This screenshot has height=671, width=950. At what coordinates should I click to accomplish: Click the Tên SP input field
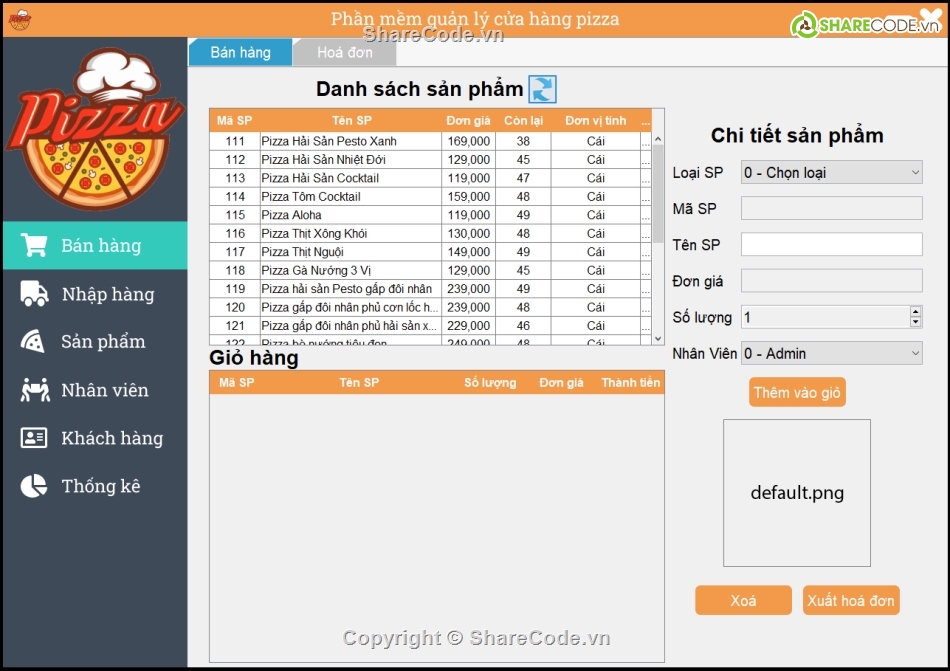[x=831, y=245]
